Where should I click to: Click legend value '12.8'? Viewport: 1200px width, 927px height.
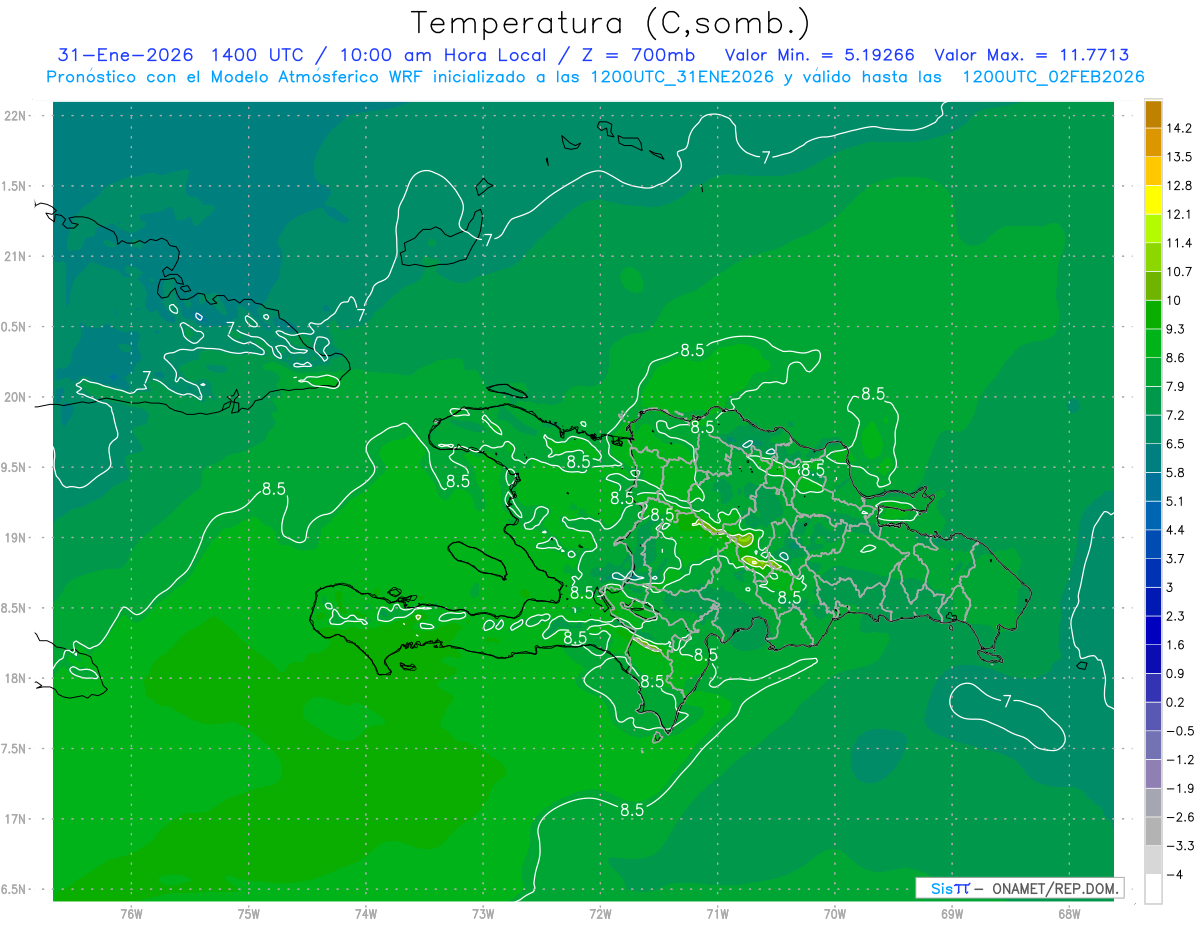click(1178, 186)
